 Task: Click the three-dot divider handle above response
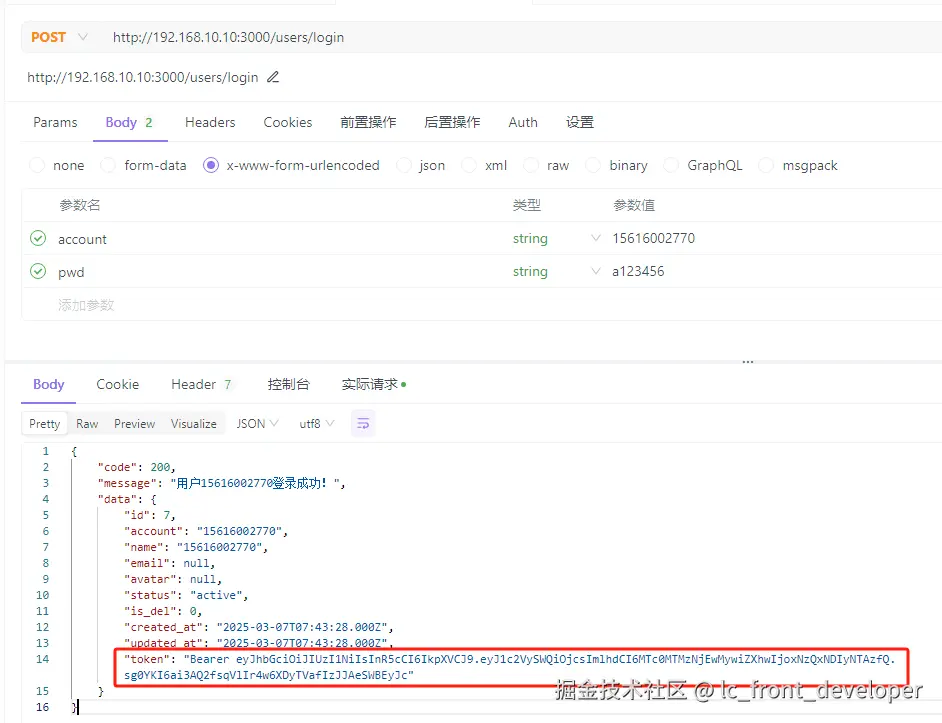(x=747, y=362)
